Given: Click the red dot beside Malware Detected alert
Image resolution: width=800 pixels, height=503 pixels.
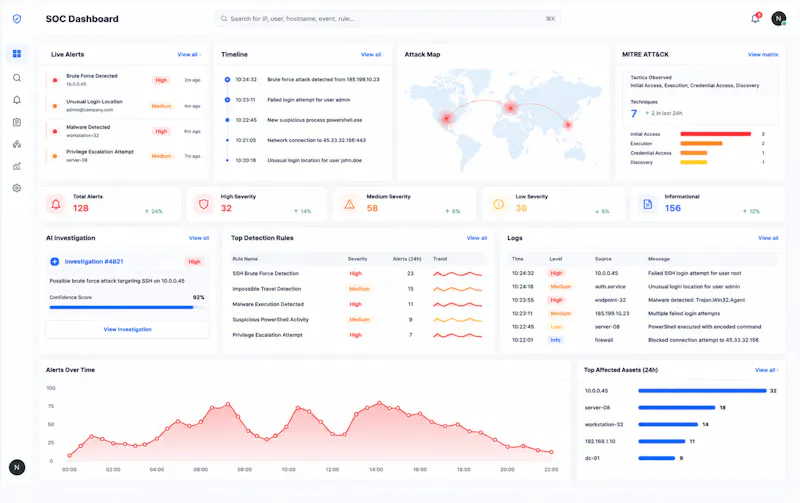Looking at the screenshot, I should pyautogui.click(x=55, y=131).
